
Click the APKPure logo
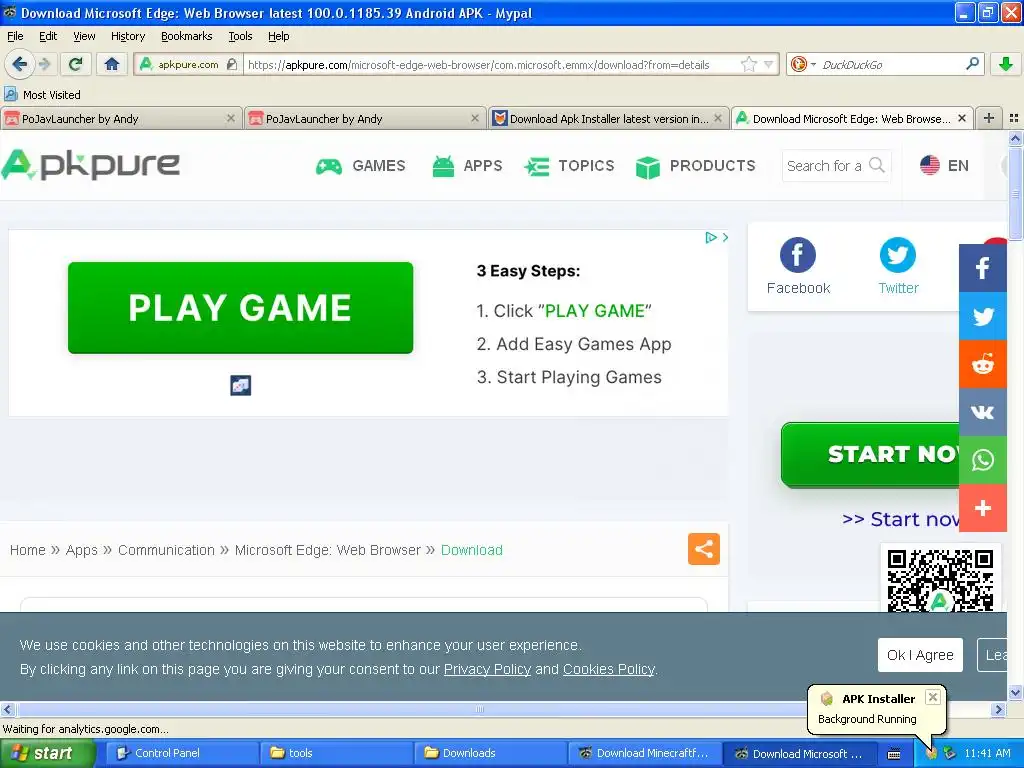coord(91,165)
